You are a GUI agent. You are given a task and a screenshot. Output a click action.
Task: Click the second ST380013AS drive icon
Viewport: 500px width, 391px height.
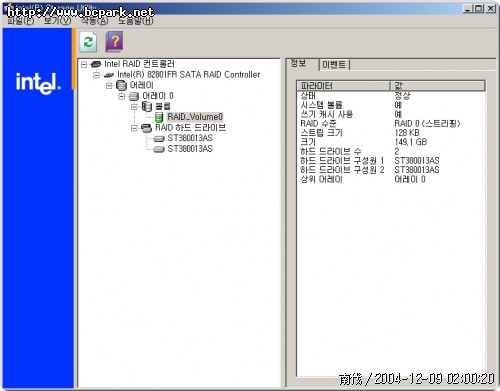pos(159,149)
